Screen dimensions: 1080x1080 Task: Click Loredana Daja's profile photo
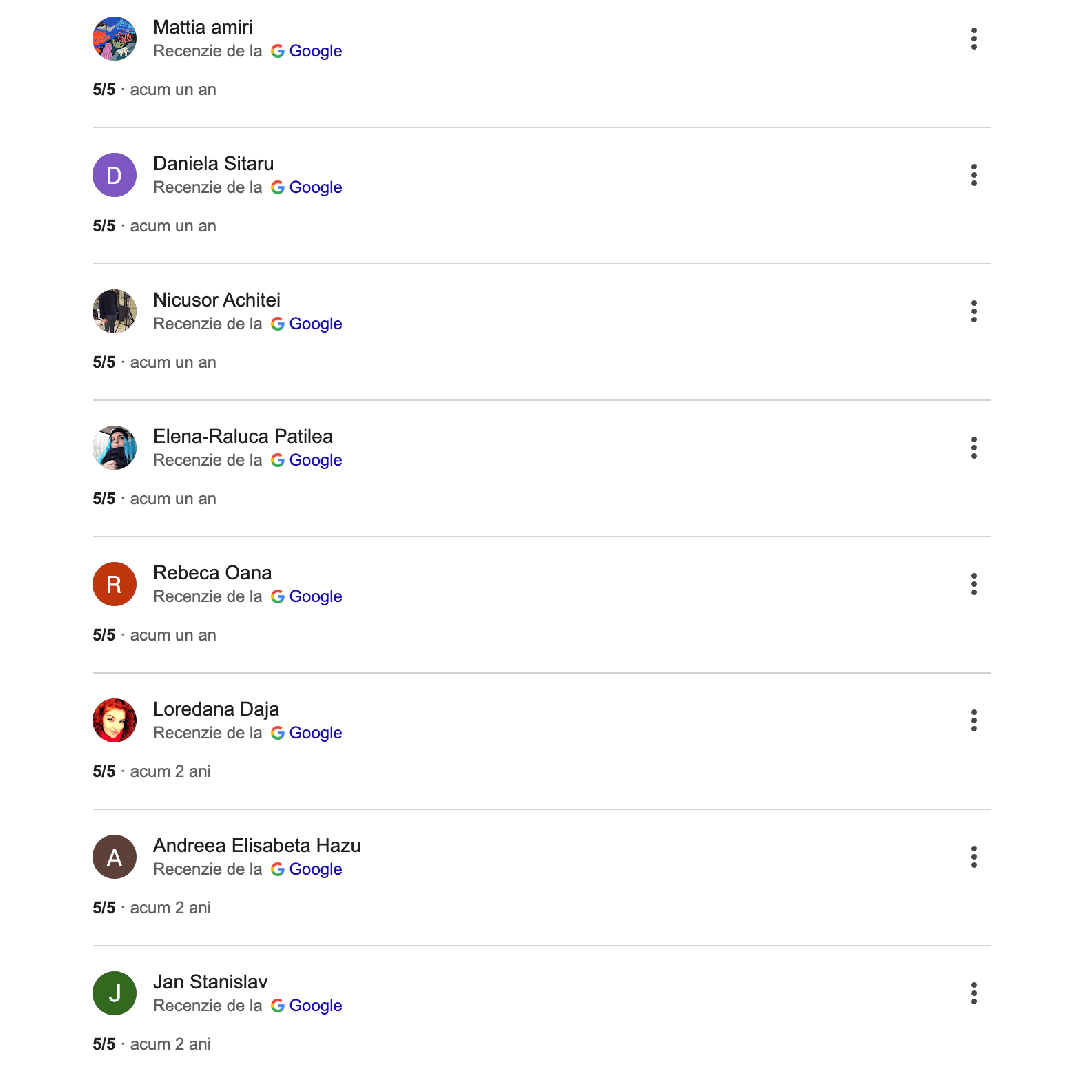(x=114, y=720)
